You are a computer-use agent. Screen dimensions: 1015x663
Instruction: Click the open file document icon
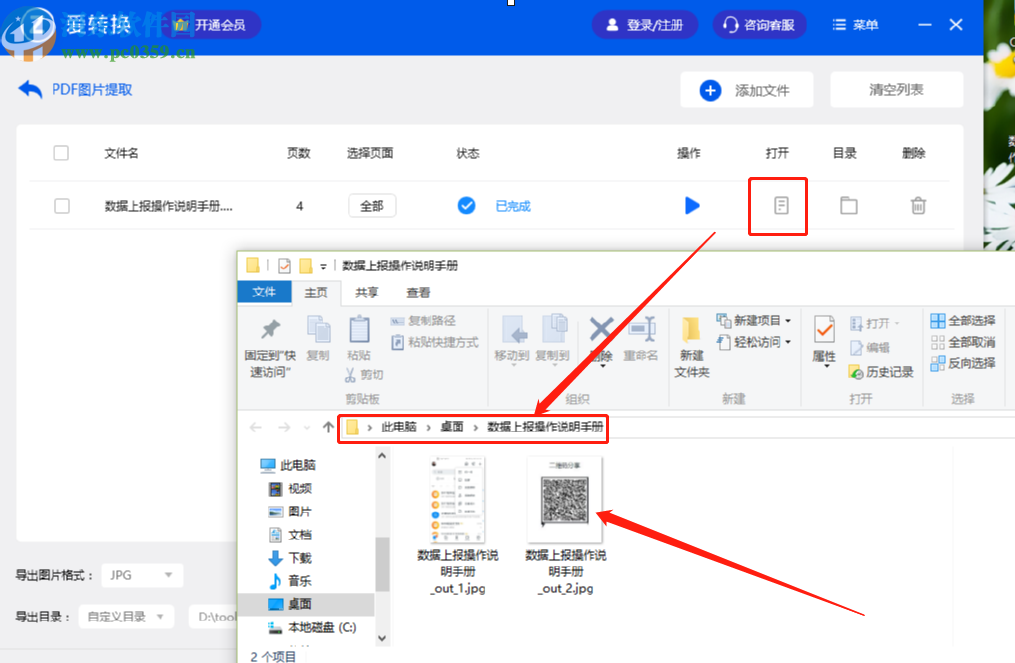pos(781,206)
